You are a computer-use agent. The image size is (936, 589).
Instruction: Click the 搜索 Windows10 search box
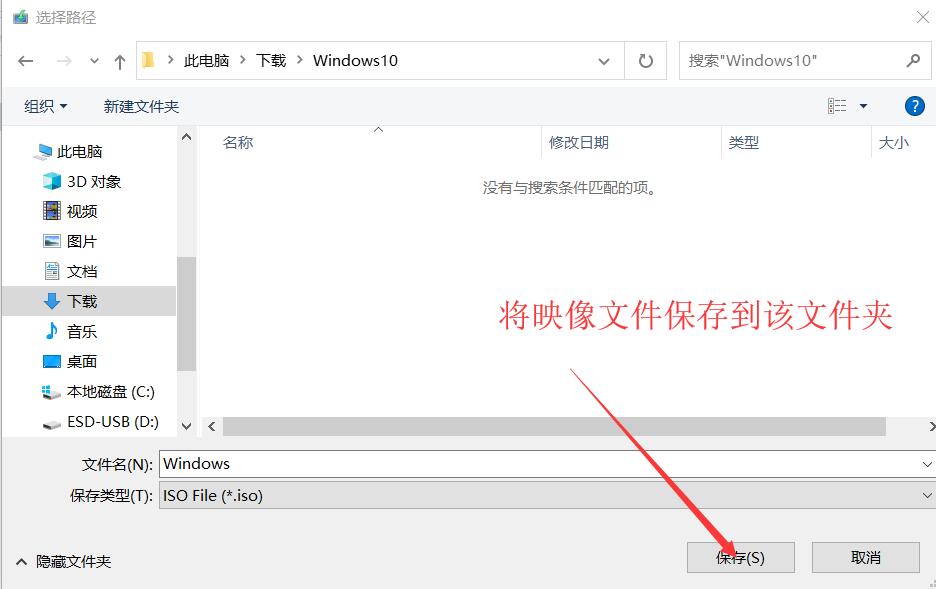(790, 60)
